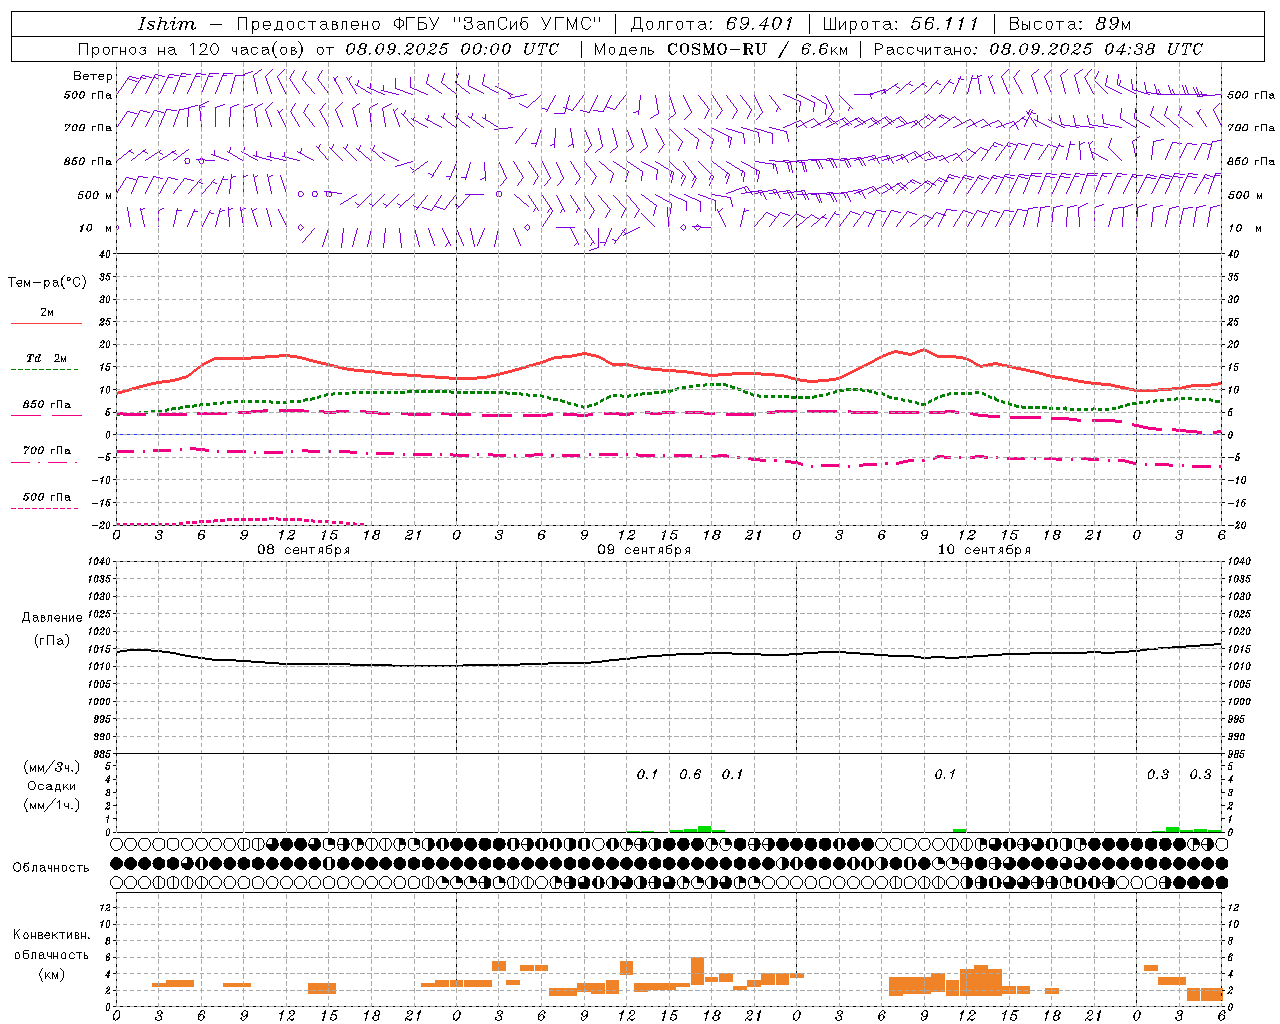Viewport: 1280px width, 1024px height.
Task: Click the "Долгота: 69.401" longitude value
Action: point(711,24)
